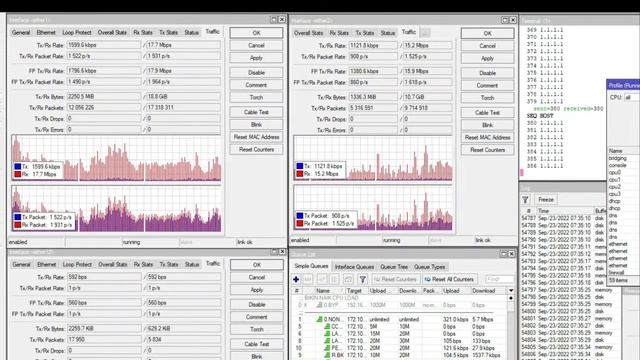Image resolution: width=640 pixels, height=360 pixels.
Task: Click the comment icon in Queue List toolbar
Action: [x=348, y=279]
